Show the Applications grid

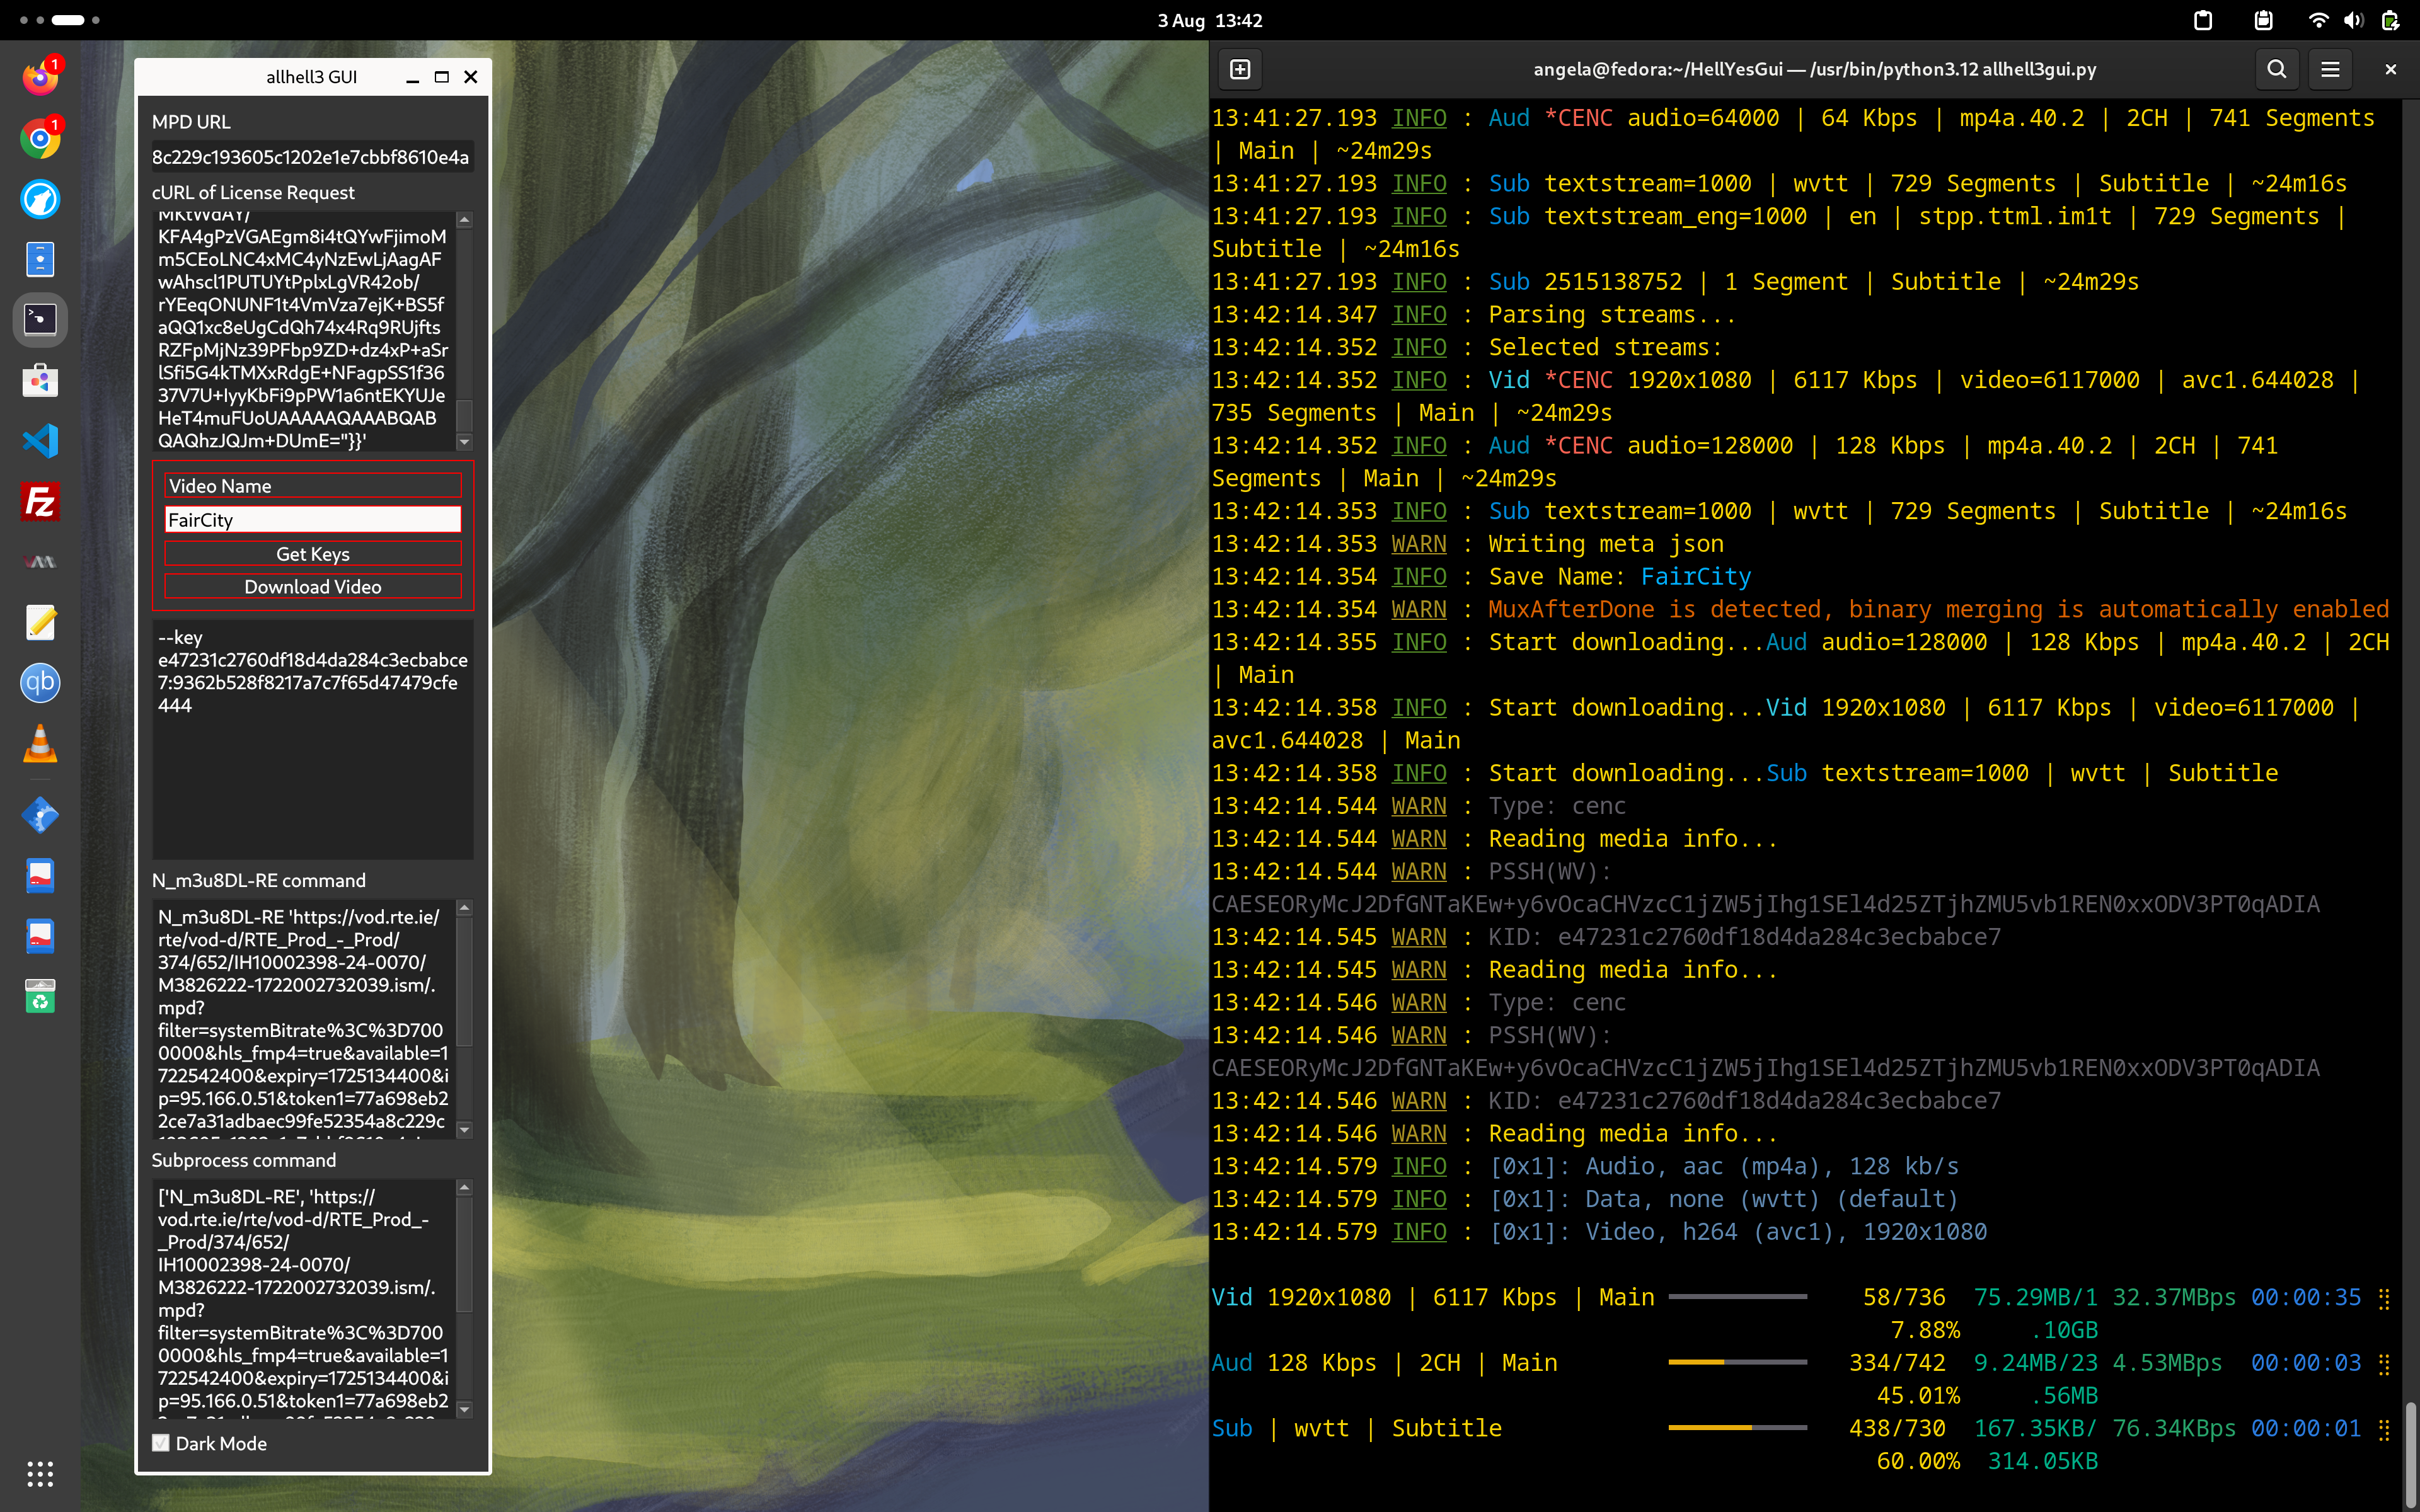[40, 1473]
